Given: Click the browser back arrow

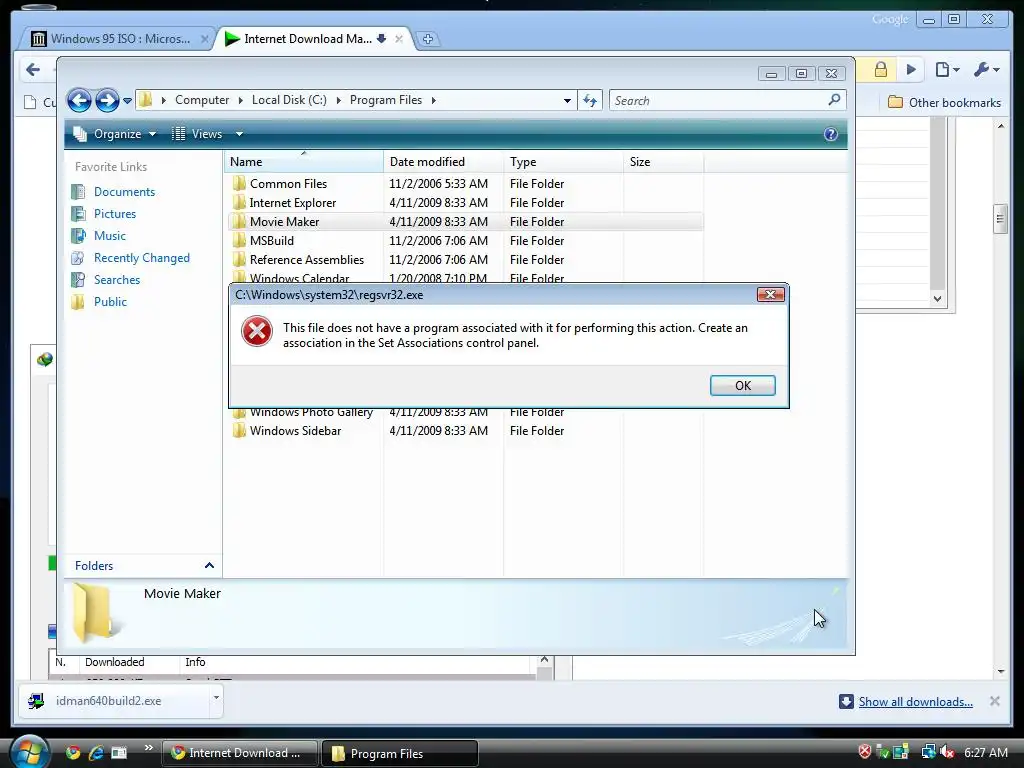Looking at the screenshot, I should (33, 69).
